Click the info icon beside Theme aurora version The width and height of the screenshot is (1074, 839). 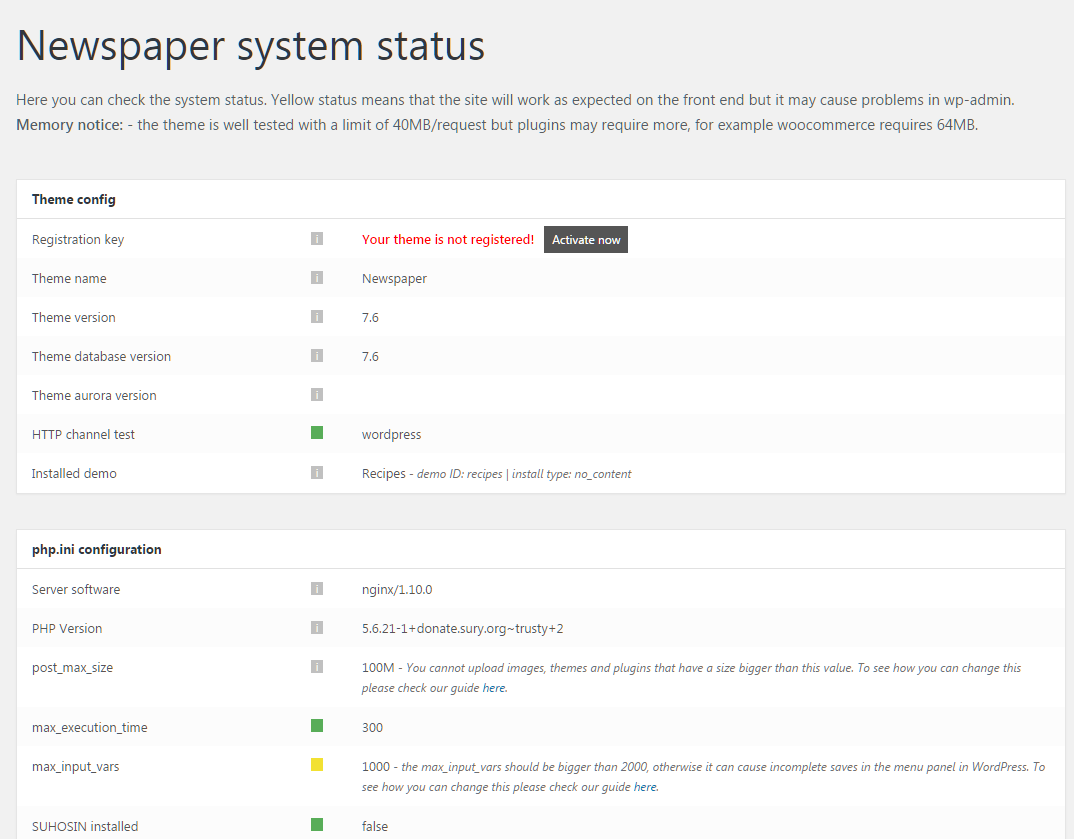tap(316, 395)
